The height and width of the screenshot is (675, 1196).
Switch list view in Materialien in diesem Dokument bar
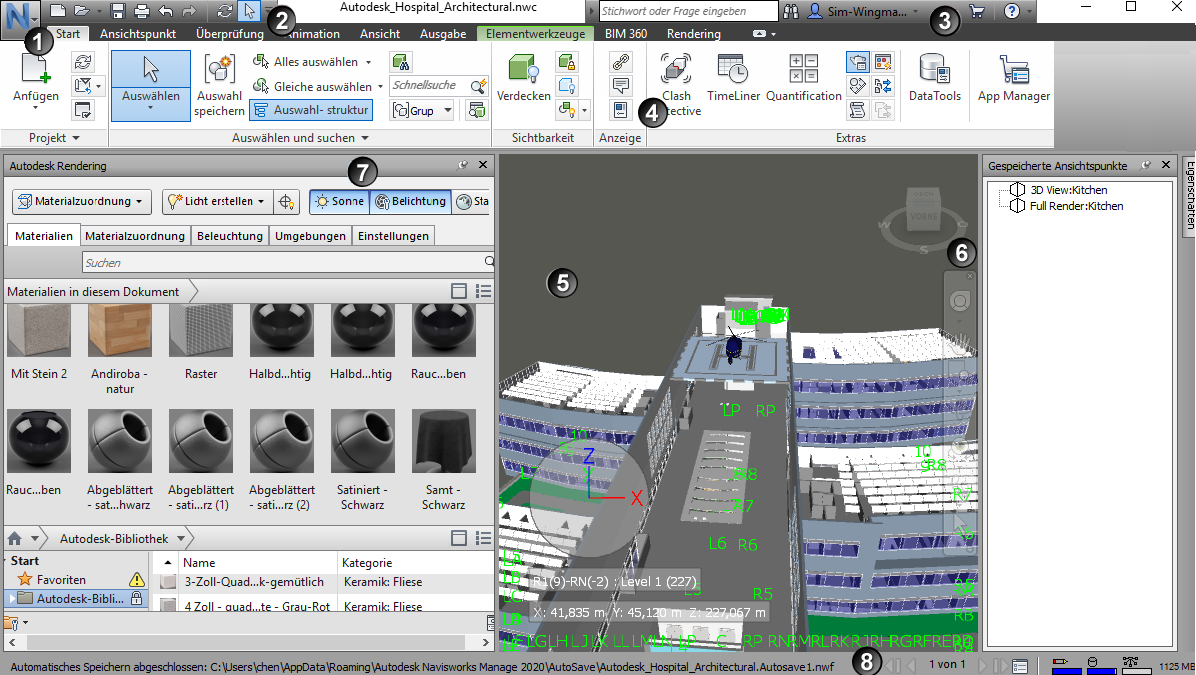click(x=484, y=291)
